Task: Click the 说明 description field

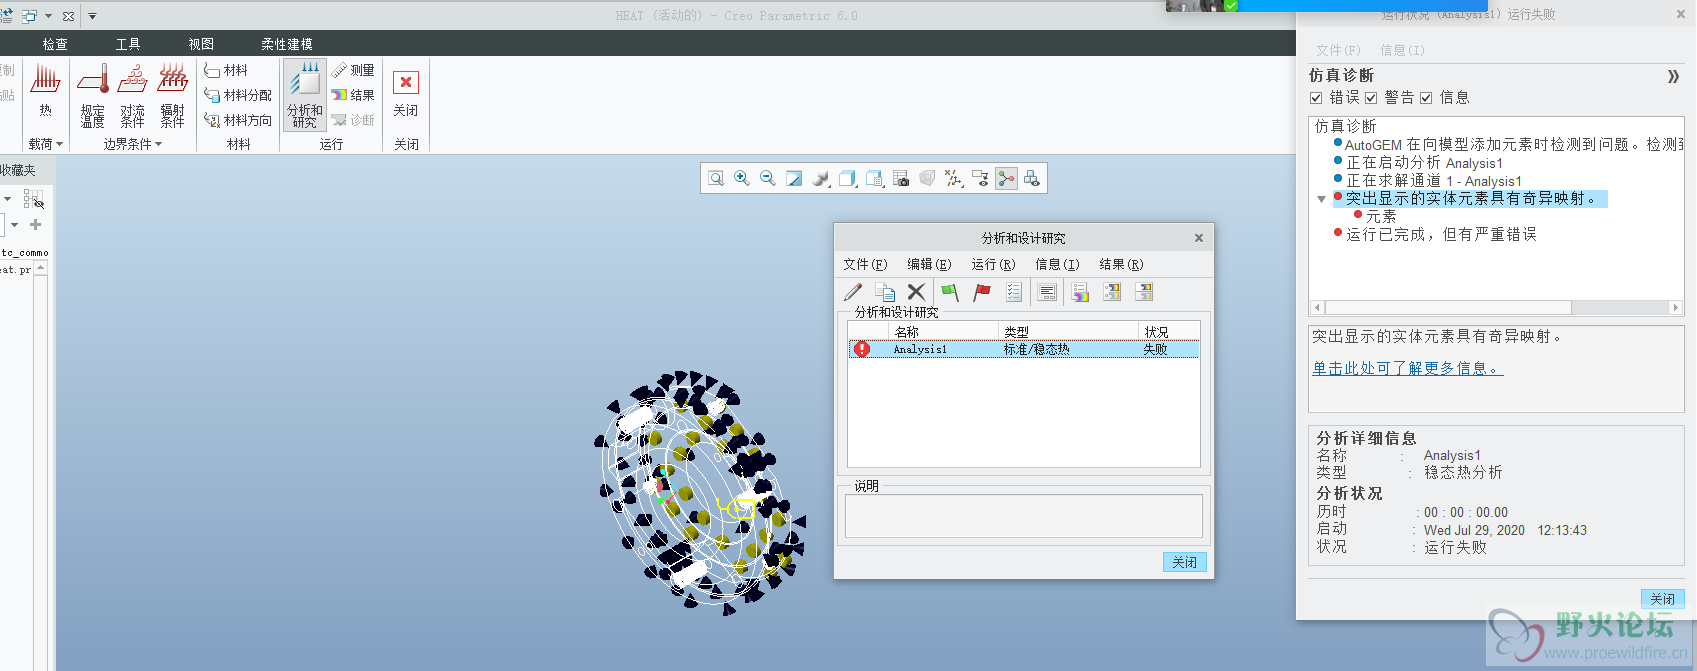Action: (x=1023, y=516)
